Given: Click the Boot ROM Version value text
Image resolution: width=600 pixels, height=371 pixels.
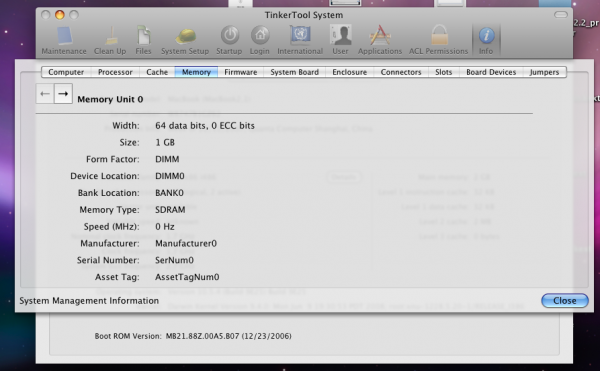Looking at the screenshot, I should click(228, 336).
